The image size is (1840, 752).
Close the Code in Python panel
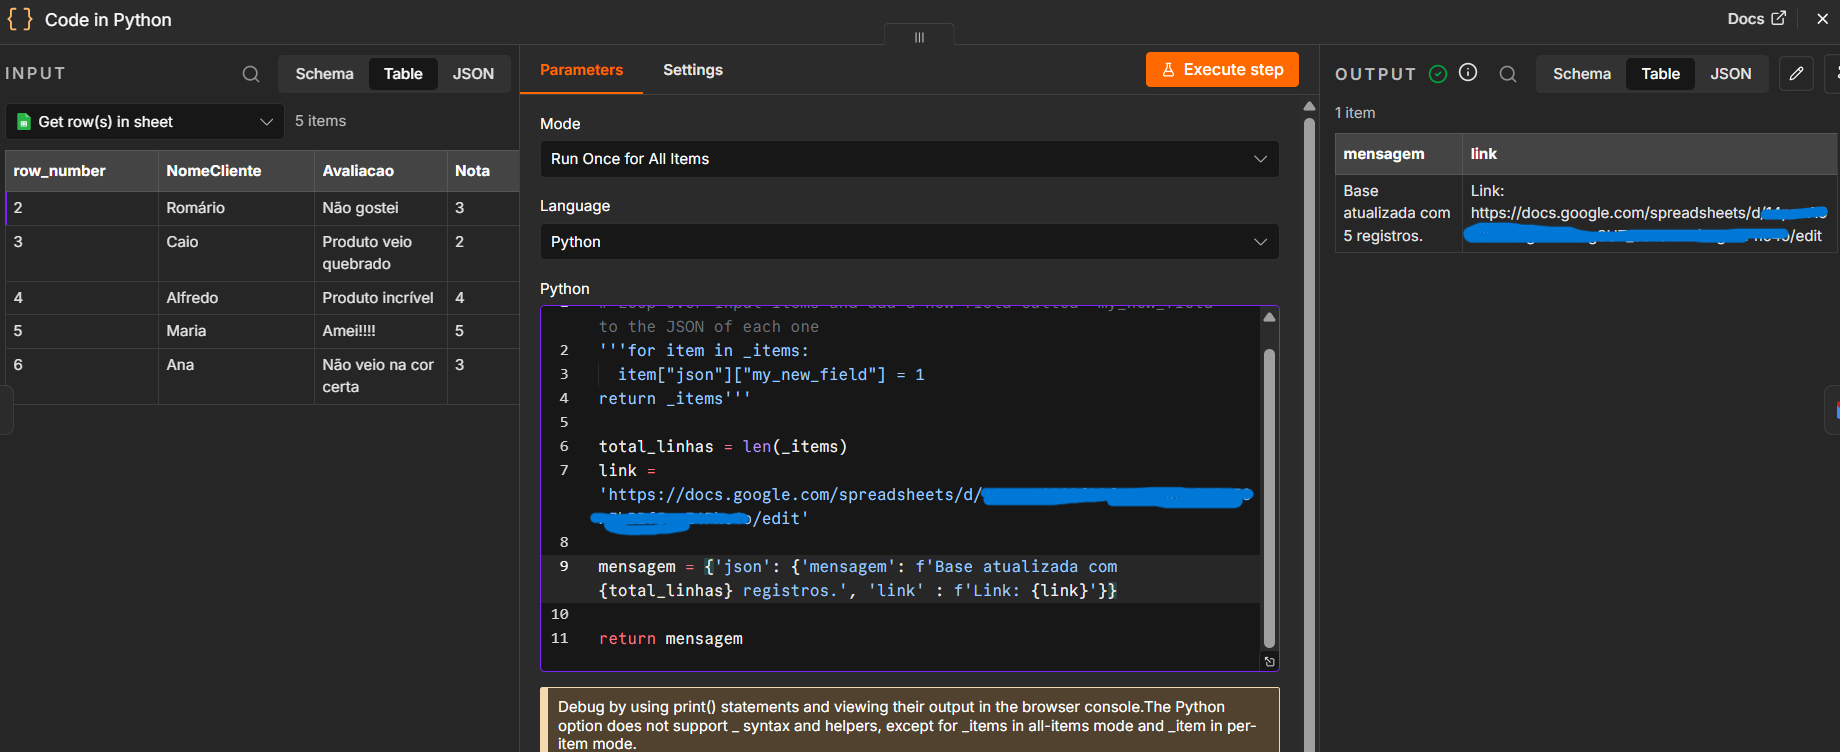1822,19
